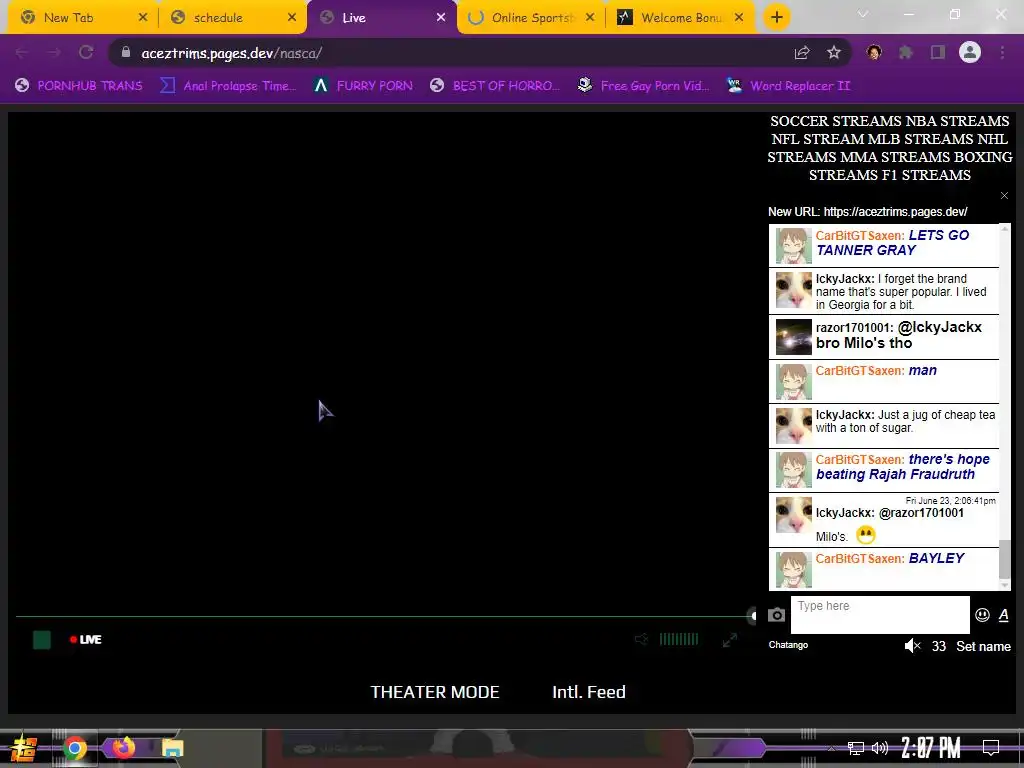The width and height of the screenshot is (1024, 768).
Task: Open the avatar extension icon
Action: tap(874, 53)
